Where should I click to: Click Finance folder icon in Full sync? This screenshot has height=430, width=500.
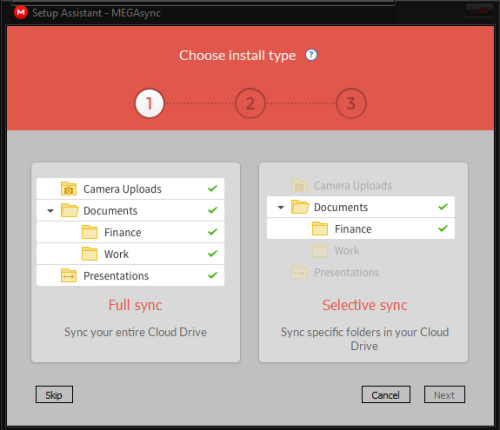(x=90, y=232)
